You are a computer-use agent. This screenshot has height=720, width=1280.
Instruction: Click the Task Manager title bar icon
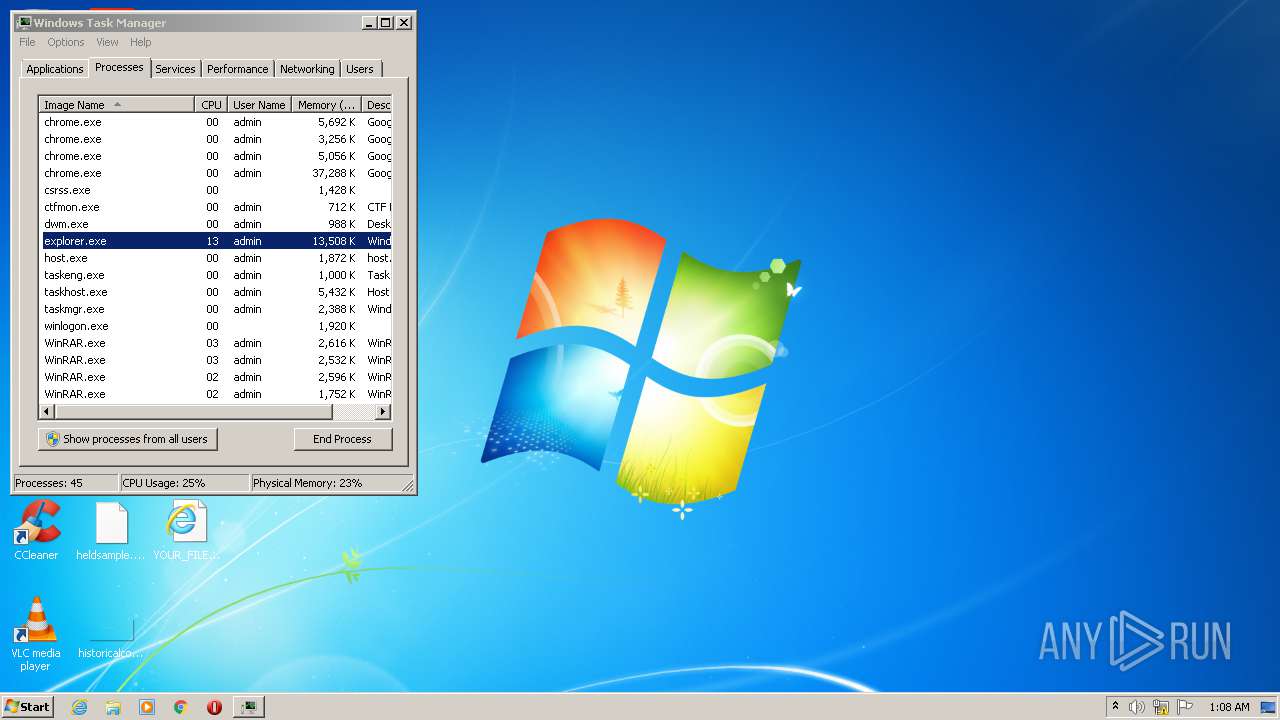point(24,22)
